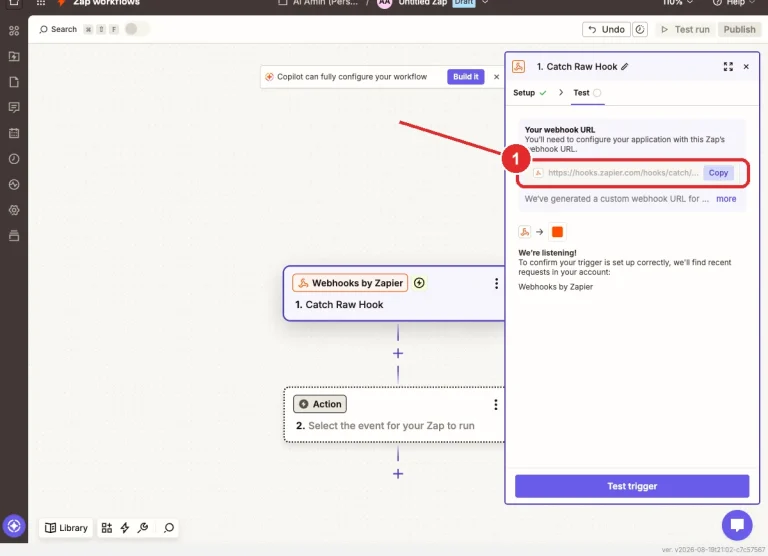
Task: Copy the webhook URL
Action: (718, 173)
